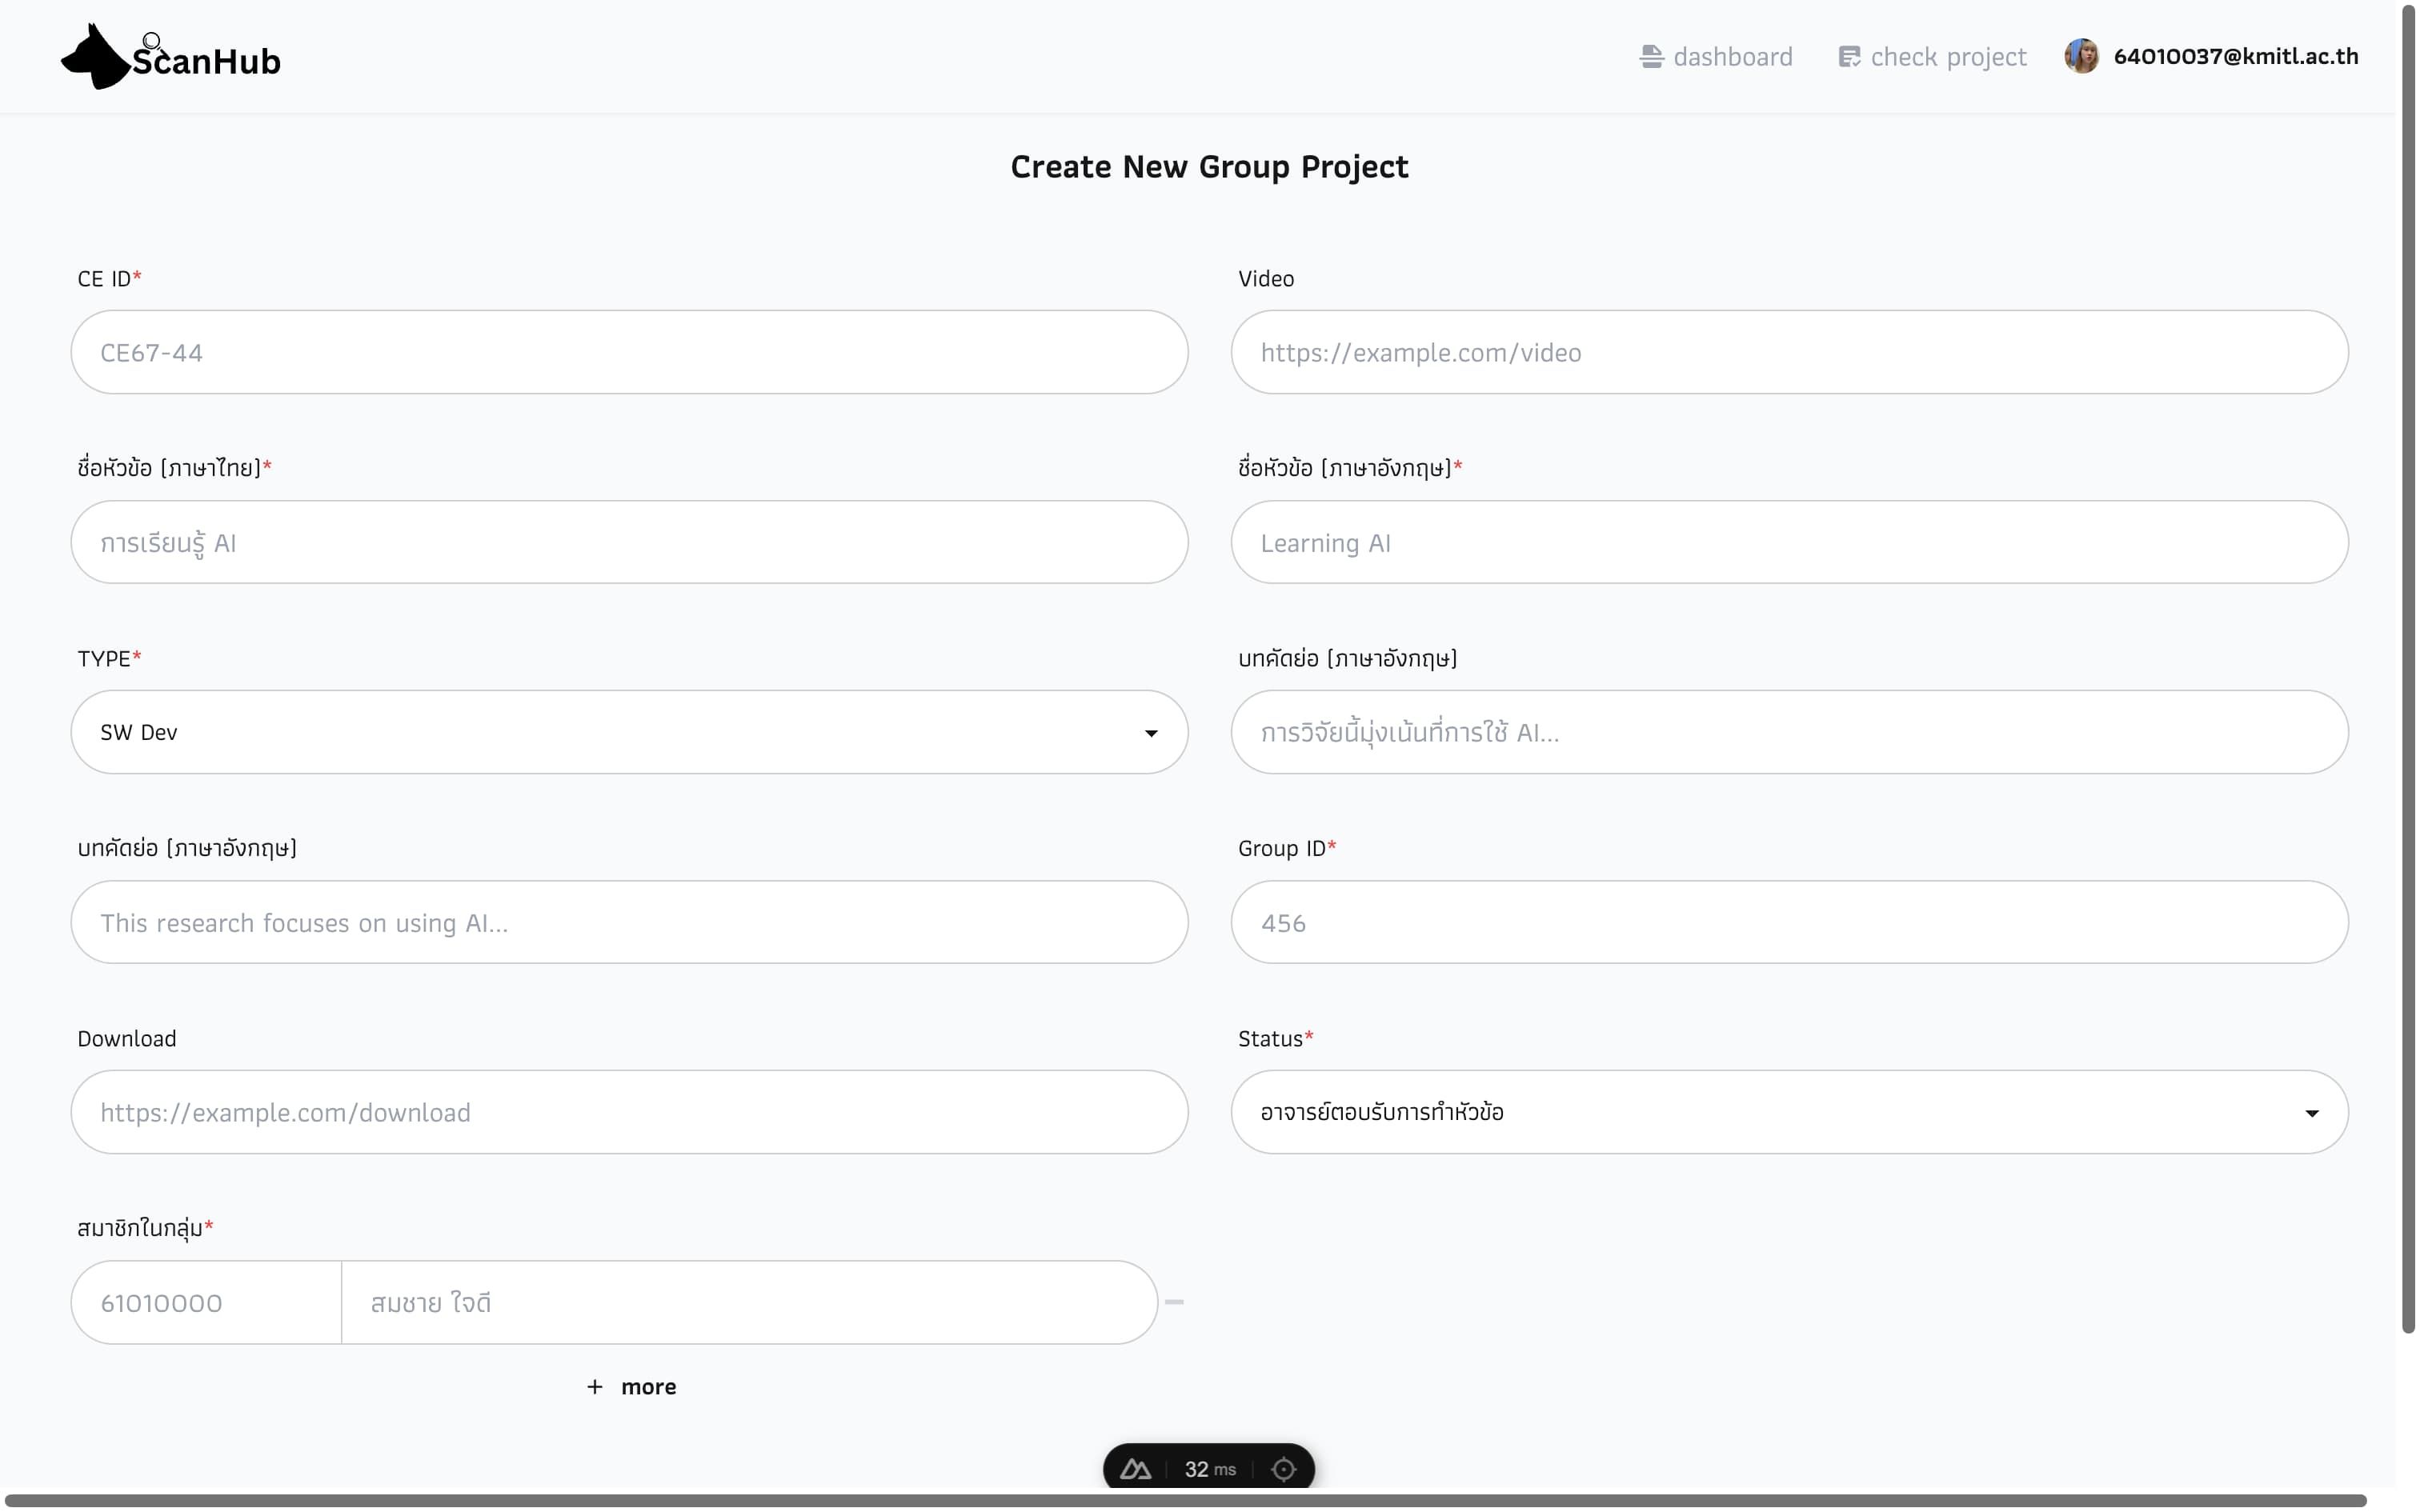The image size is (2420, 1512).
Task: Focus the CE ID input field
Action: 630,352
